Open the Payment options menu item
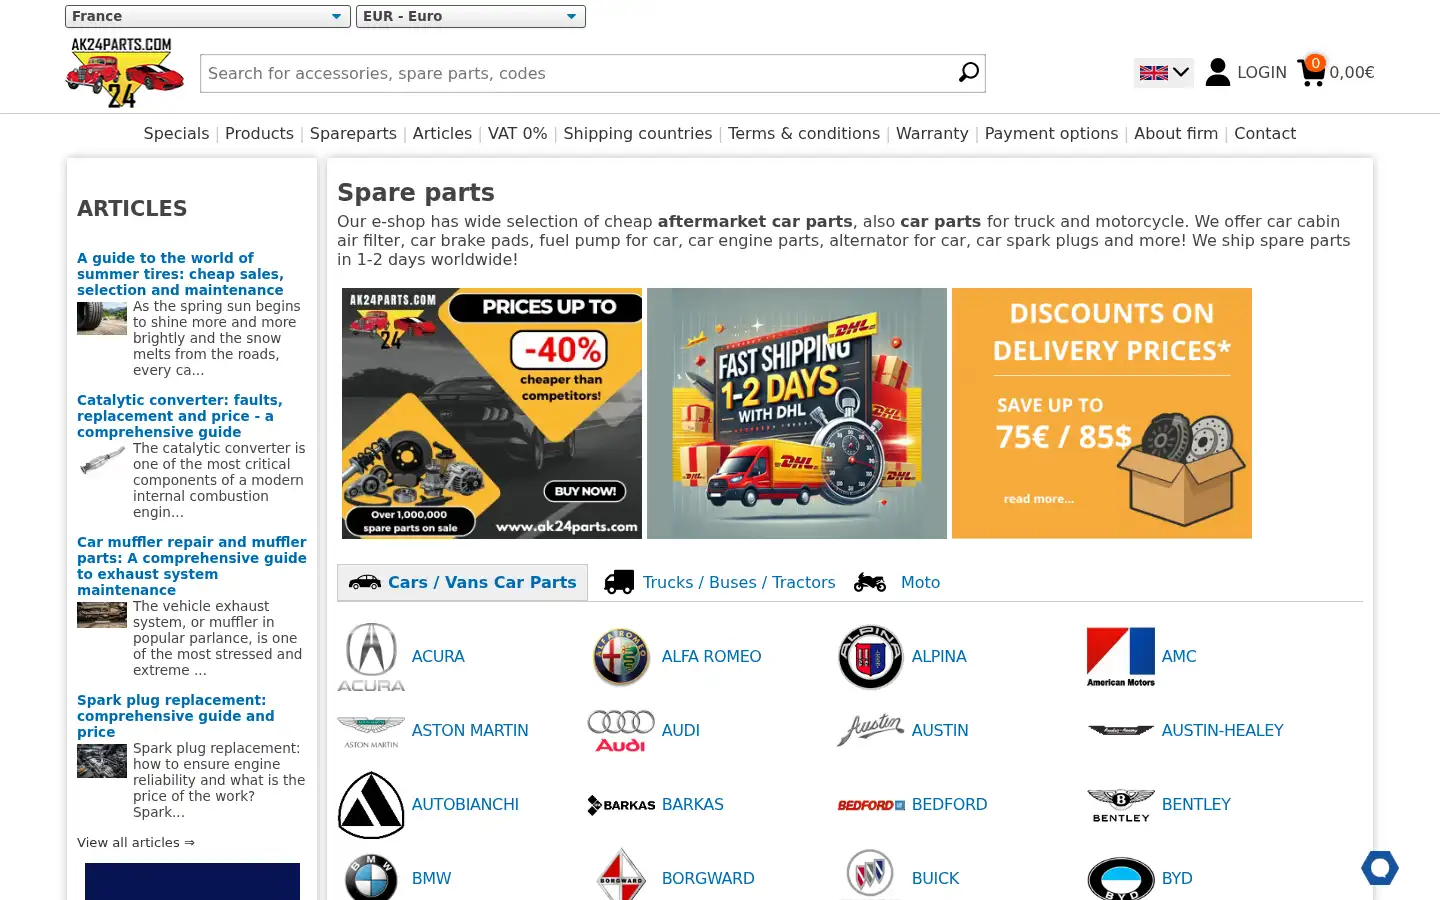Screen dimensions: 1440x900 point(1051,133)
